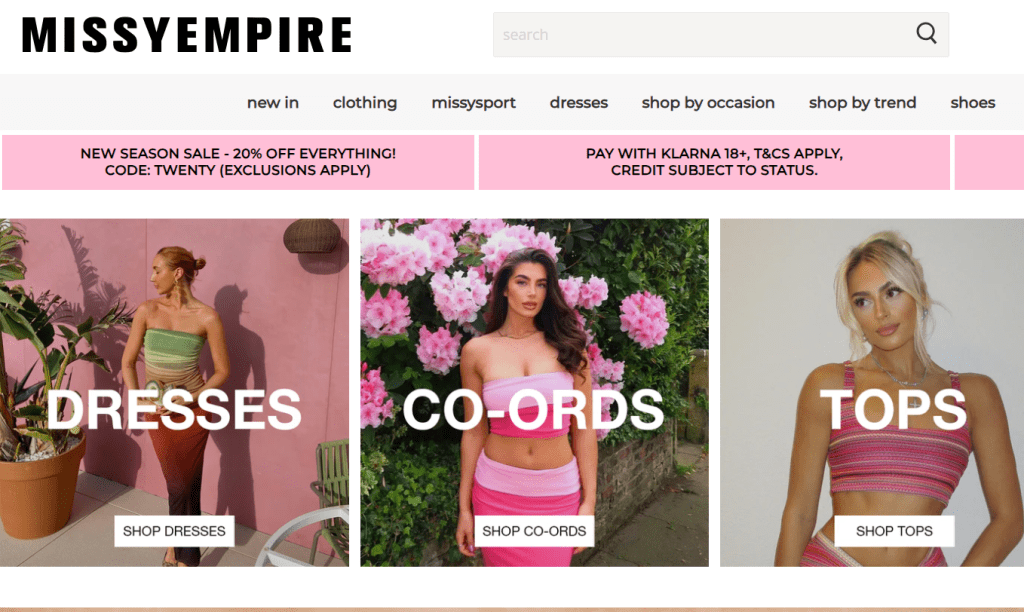Open the shoes menu
Viewport: 1024px width, 612px height.
(x=972, y=103)
